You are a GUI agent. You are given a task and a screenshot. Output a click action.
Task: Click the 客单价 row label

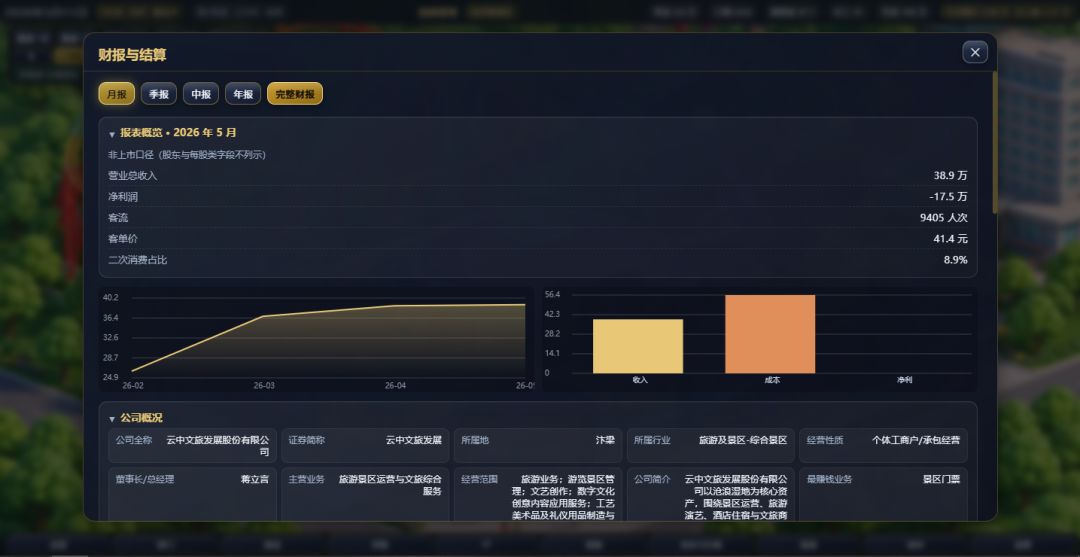[x=123, y=239]
